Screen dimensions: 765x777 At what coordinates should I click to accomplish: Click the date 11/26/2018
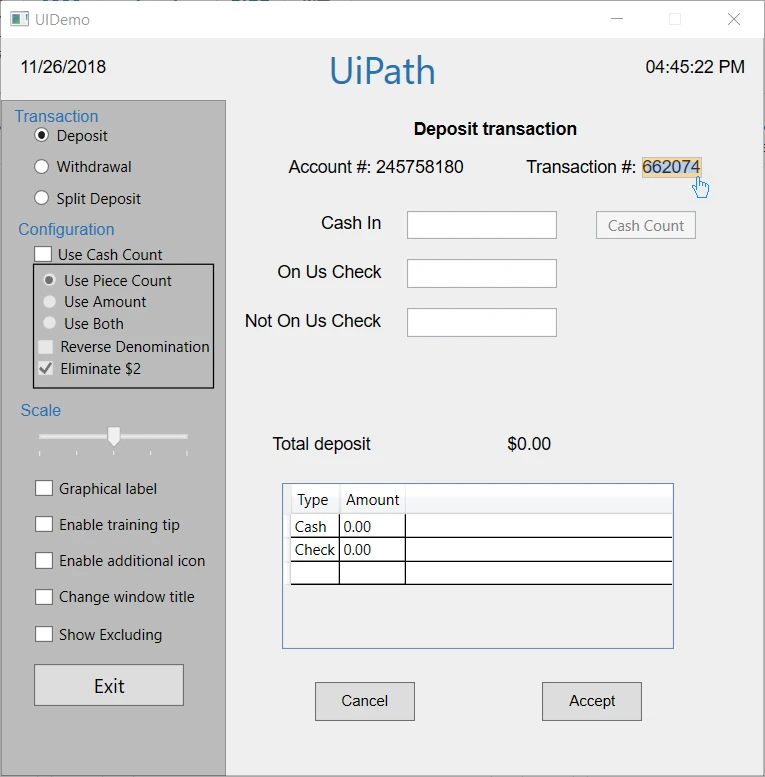[63, 67]
